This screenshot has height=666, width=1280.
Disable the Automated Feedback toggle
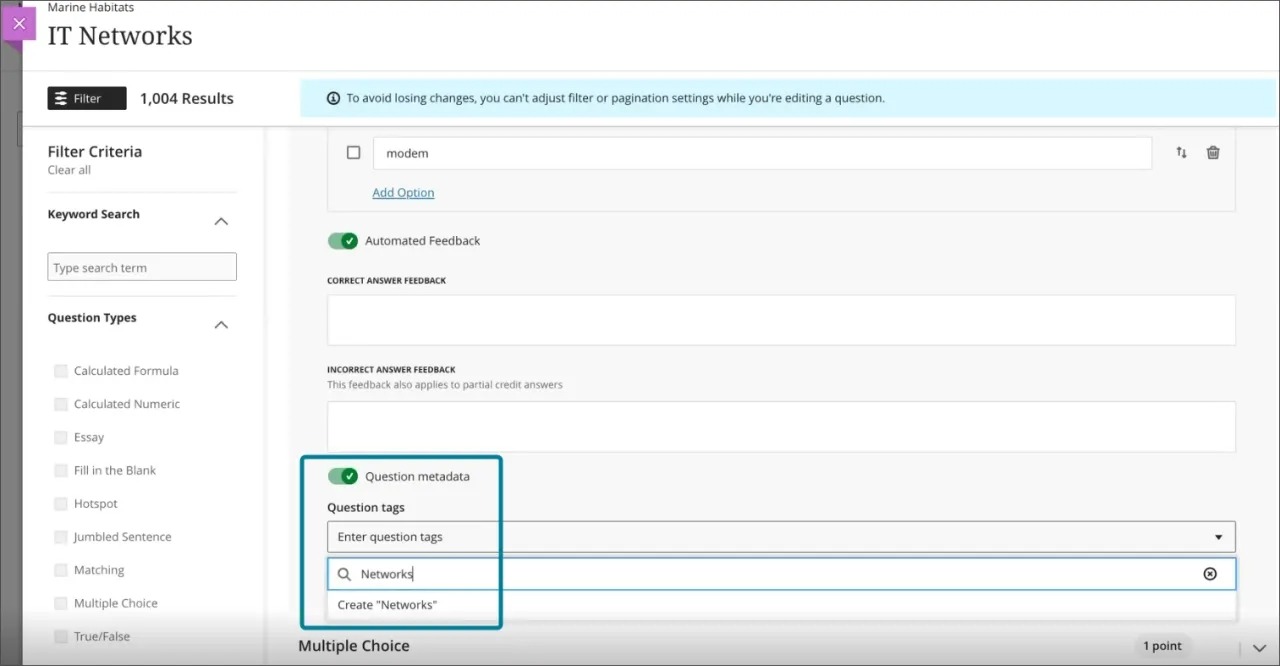click(x=343, y=240)
